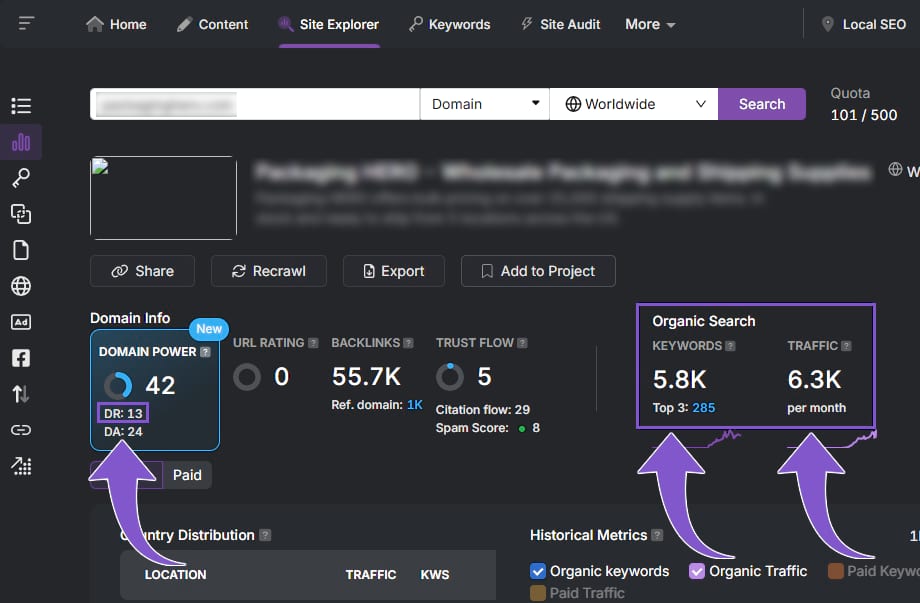This screenshot has width=920, height=603.
Task: Open the Site Audit tab
Action: click(x=561, y=25)
